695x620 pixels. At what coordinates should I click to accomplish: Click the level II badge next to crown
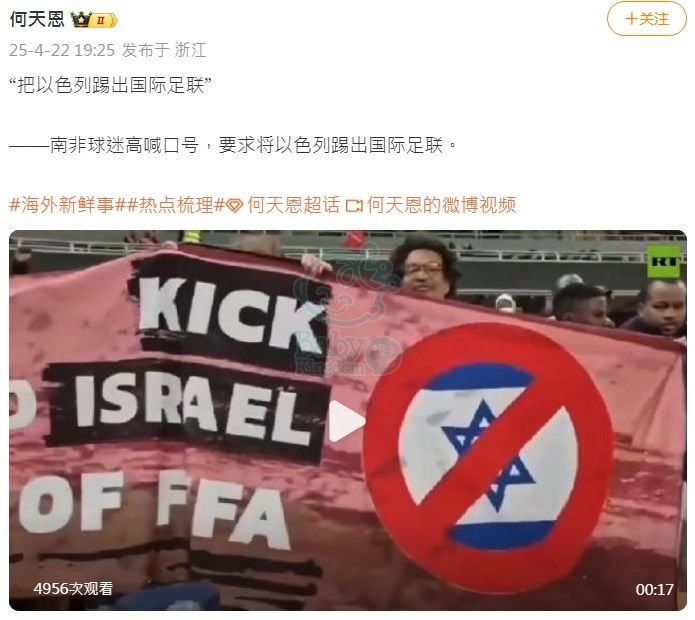pyautogui.click(x=103, y=20)
